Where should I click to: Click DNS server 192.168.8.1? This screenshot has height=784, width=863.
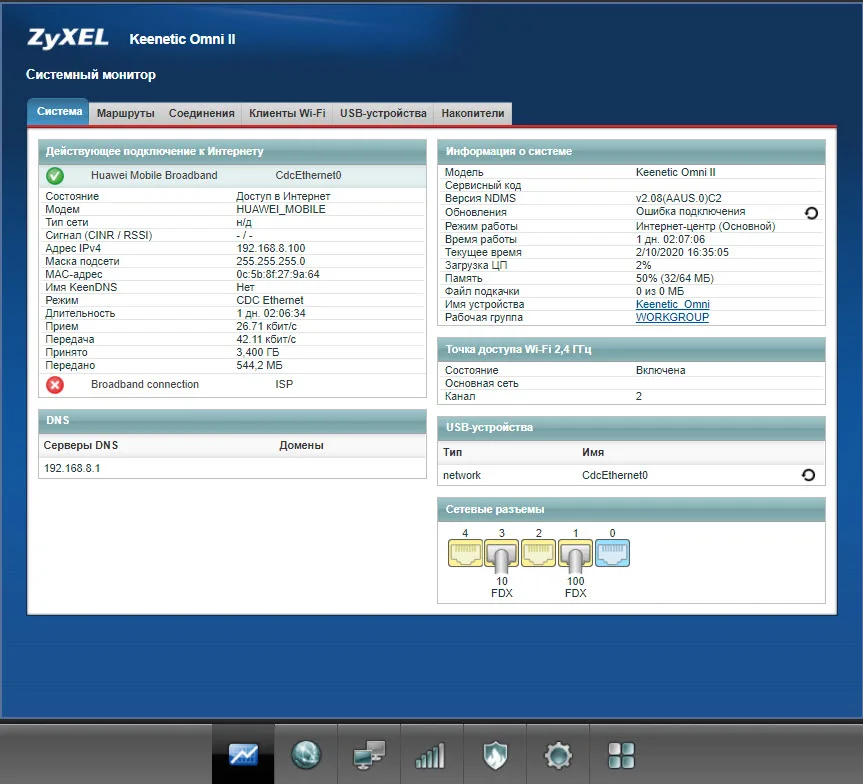(x=72, y=468)
